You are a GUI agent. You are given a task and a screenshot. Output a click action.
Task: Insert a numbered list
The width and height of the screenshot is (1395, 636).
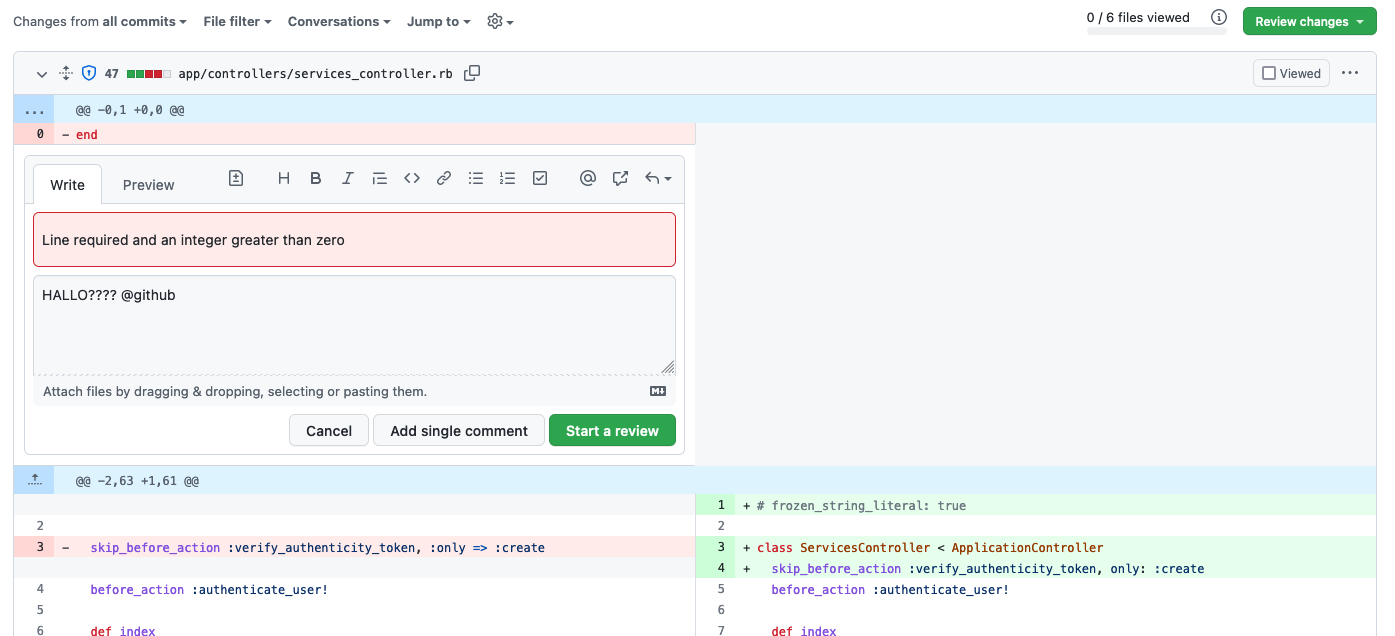pyautogui.click(x=507, y=177)
